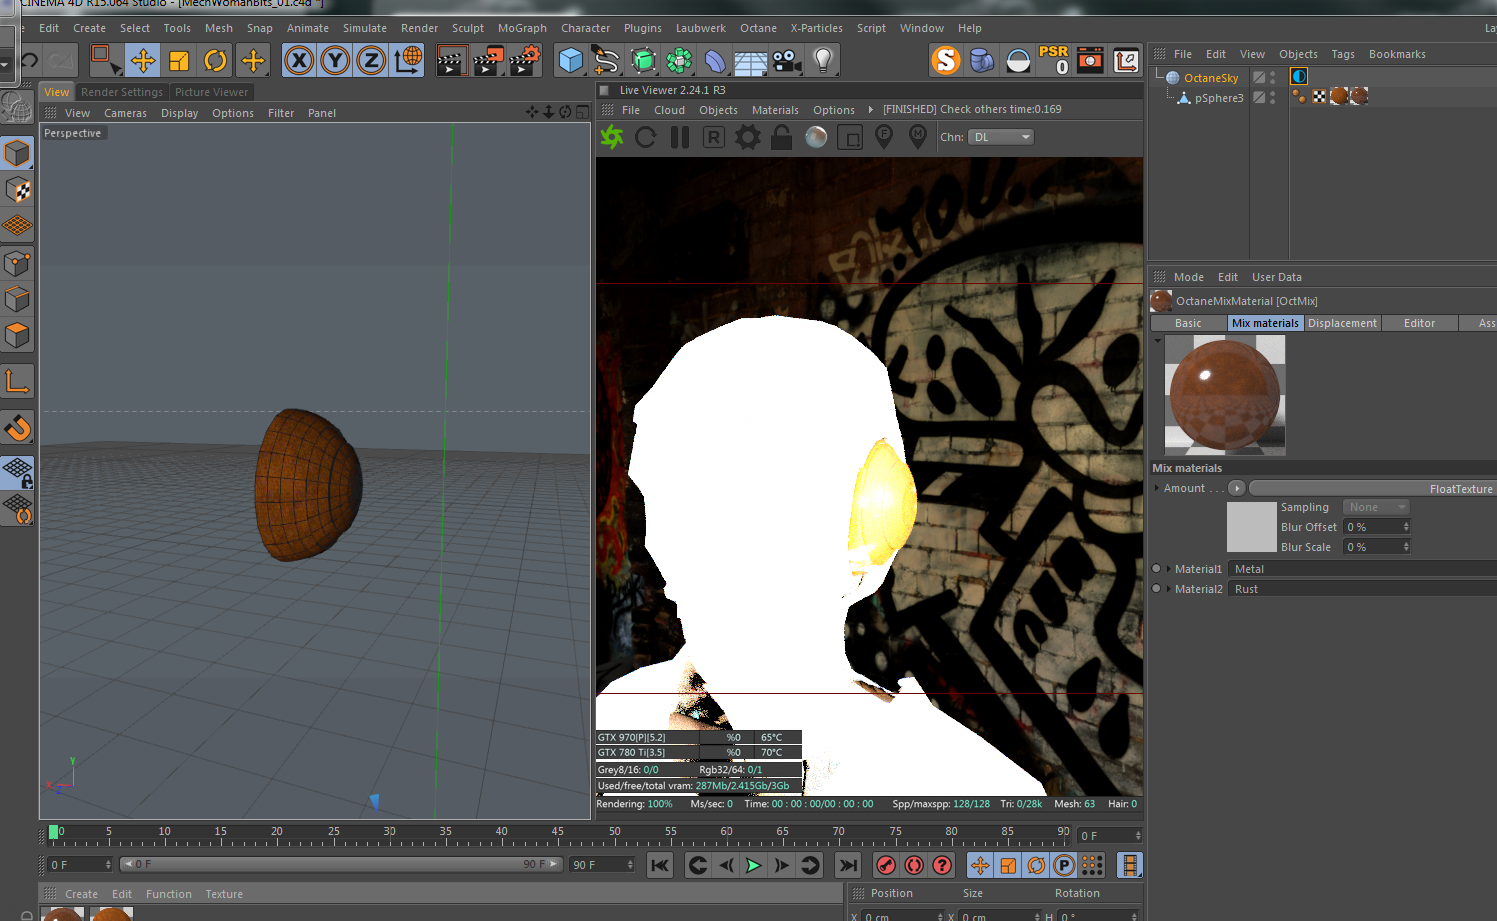Open the Chn channel dropdown
The image size is (1497, 921).
[1001, 137]
